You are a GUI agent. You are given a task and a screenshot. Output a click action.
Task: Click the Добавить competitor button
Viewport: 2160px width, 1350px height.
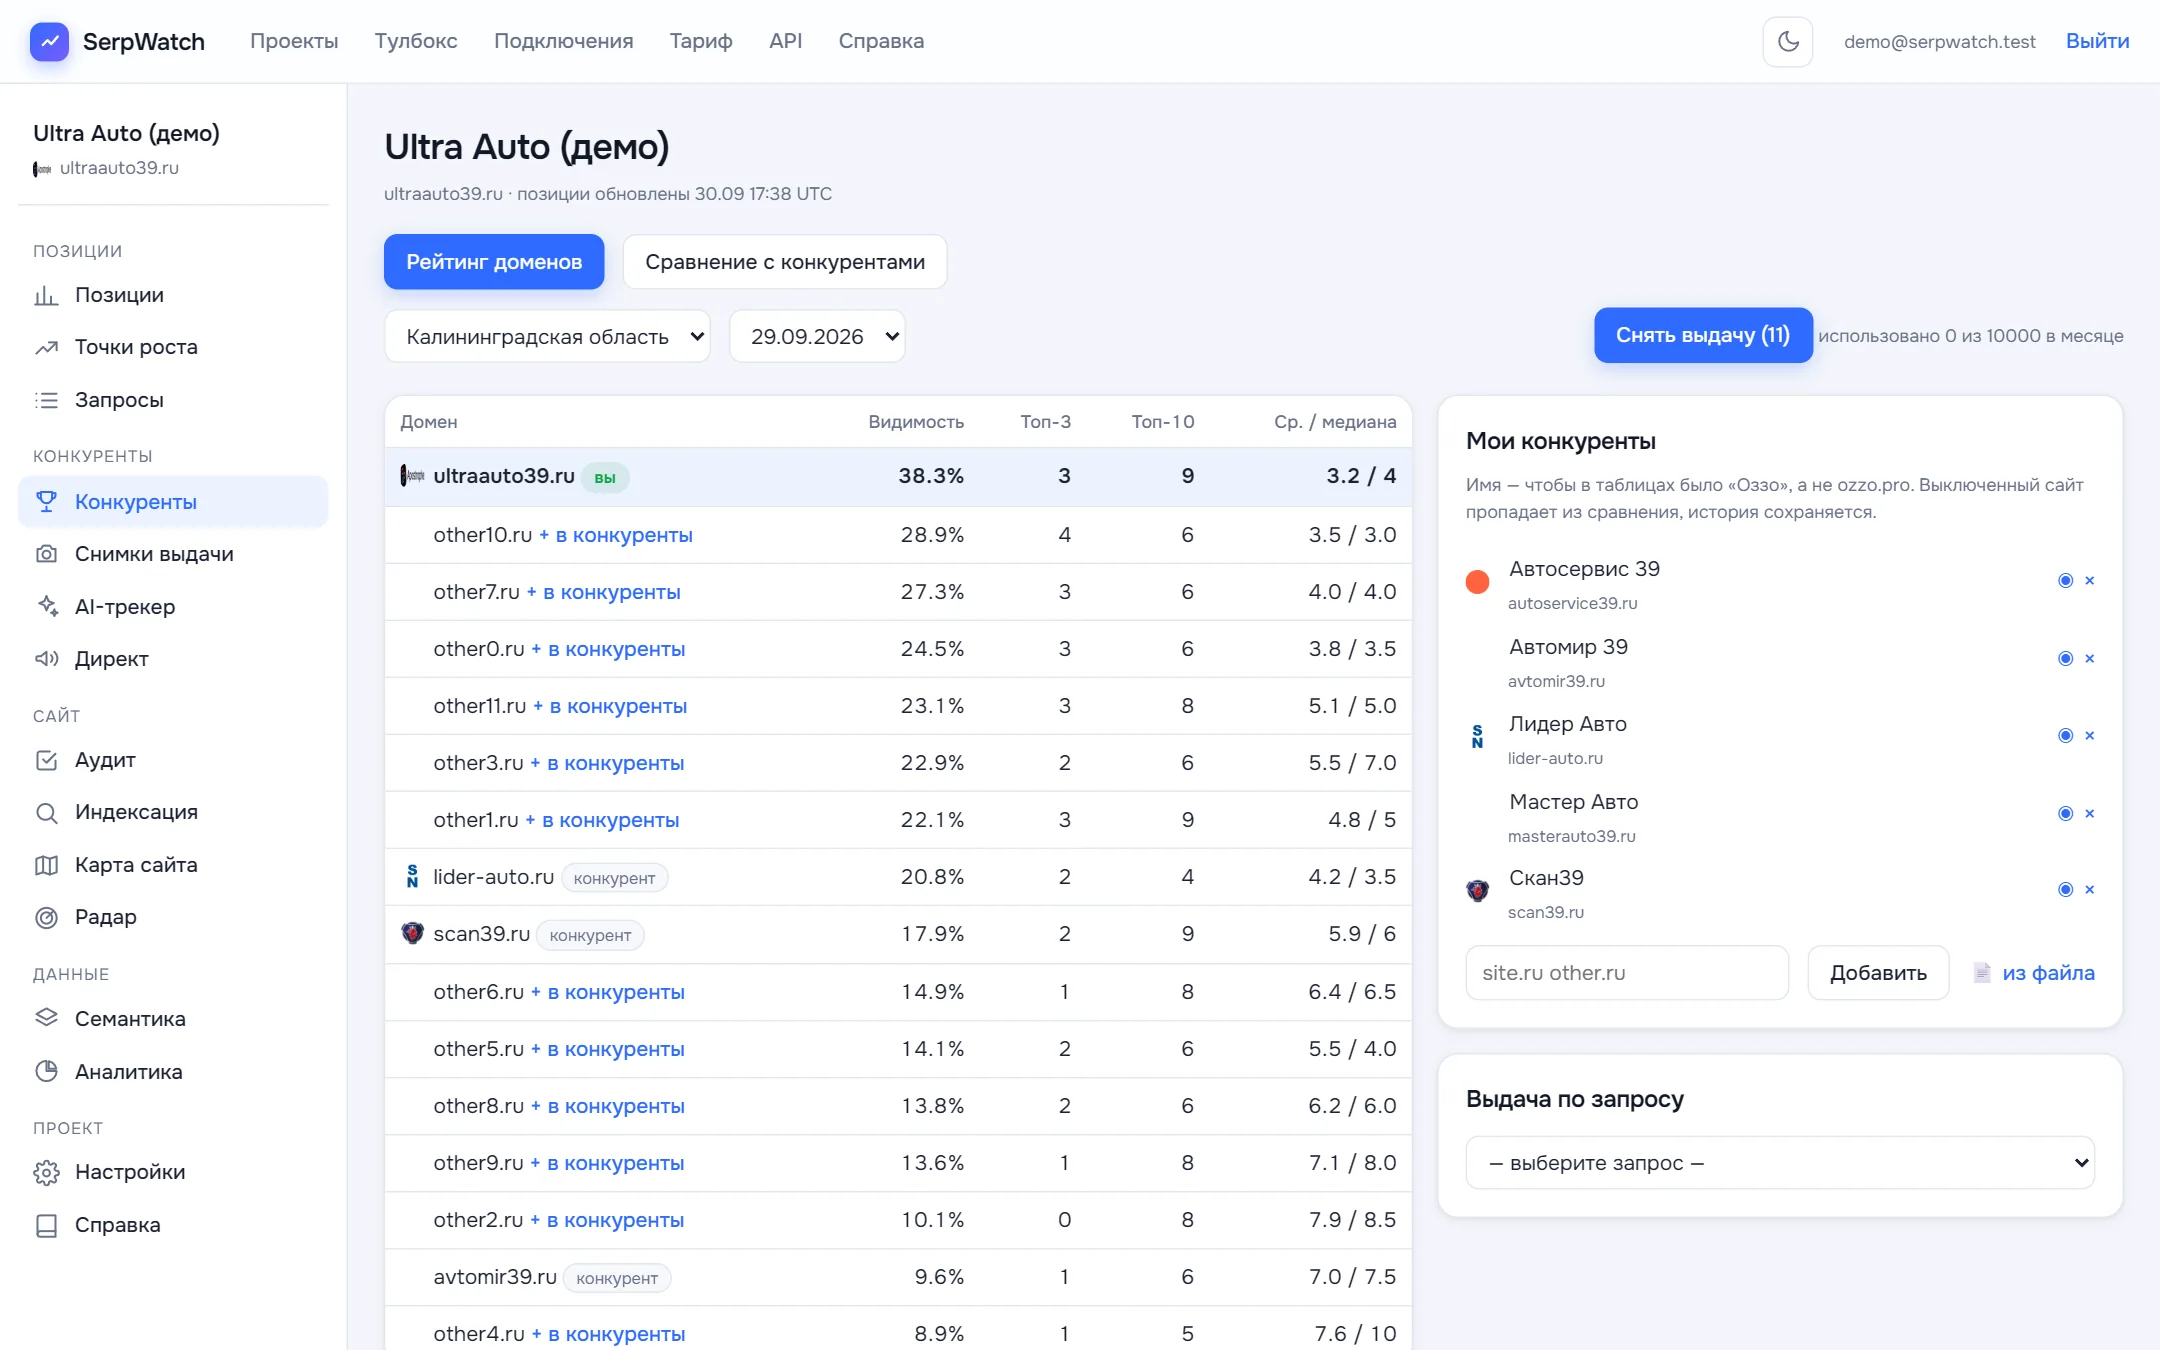click(1878, 973)
